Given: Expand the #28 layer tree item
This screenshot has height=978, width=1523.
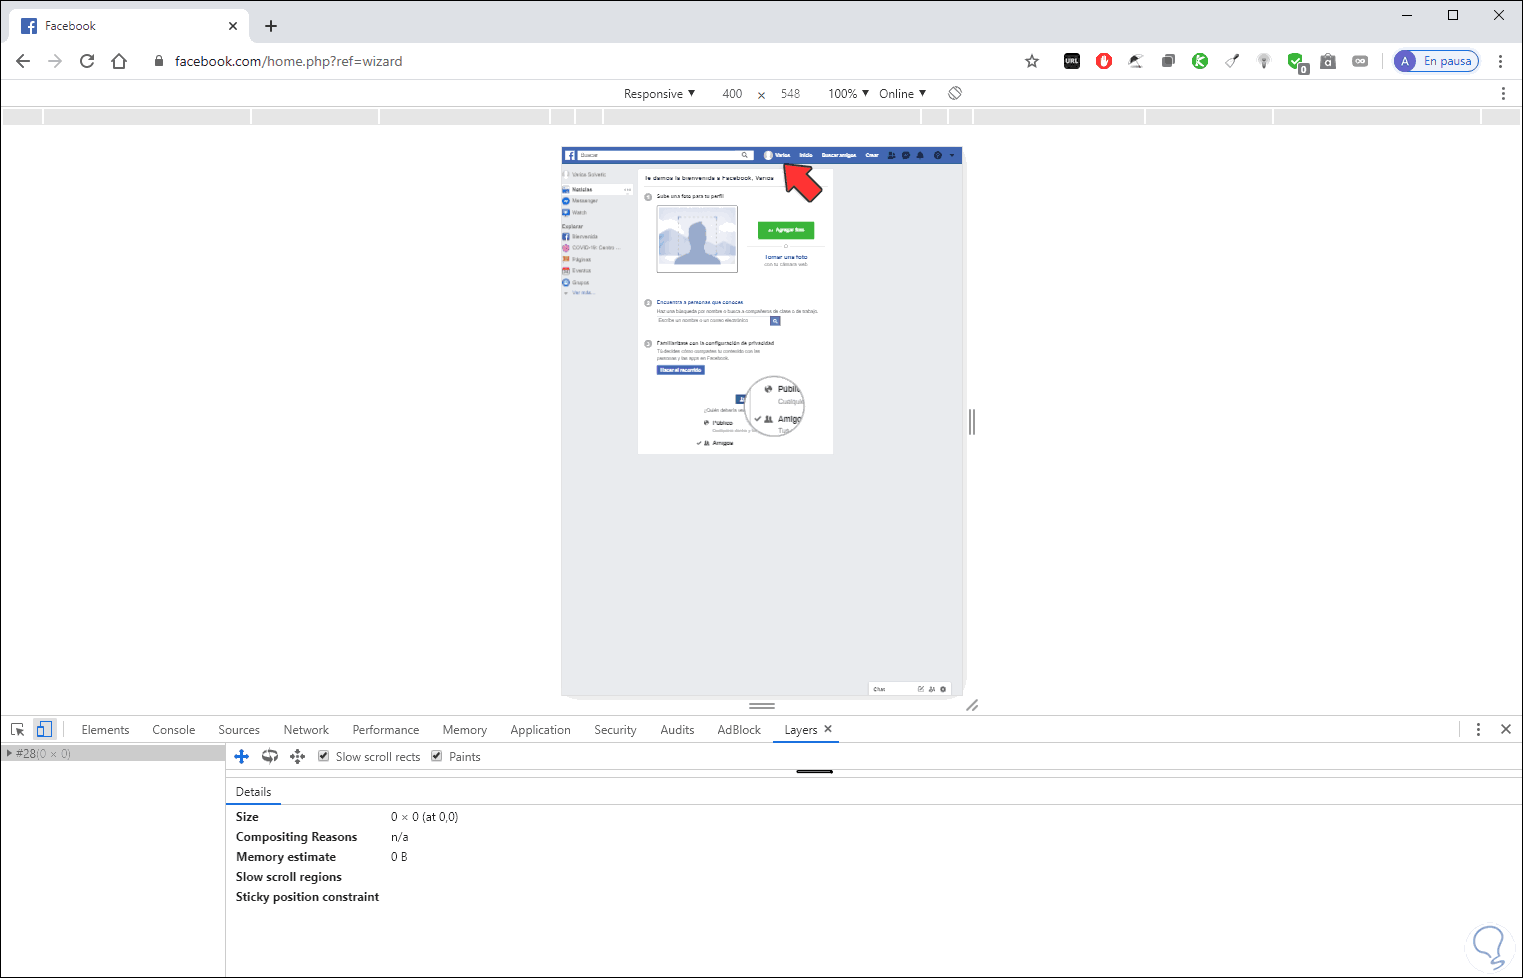Looking at the screenshot, I should [9, 753].
